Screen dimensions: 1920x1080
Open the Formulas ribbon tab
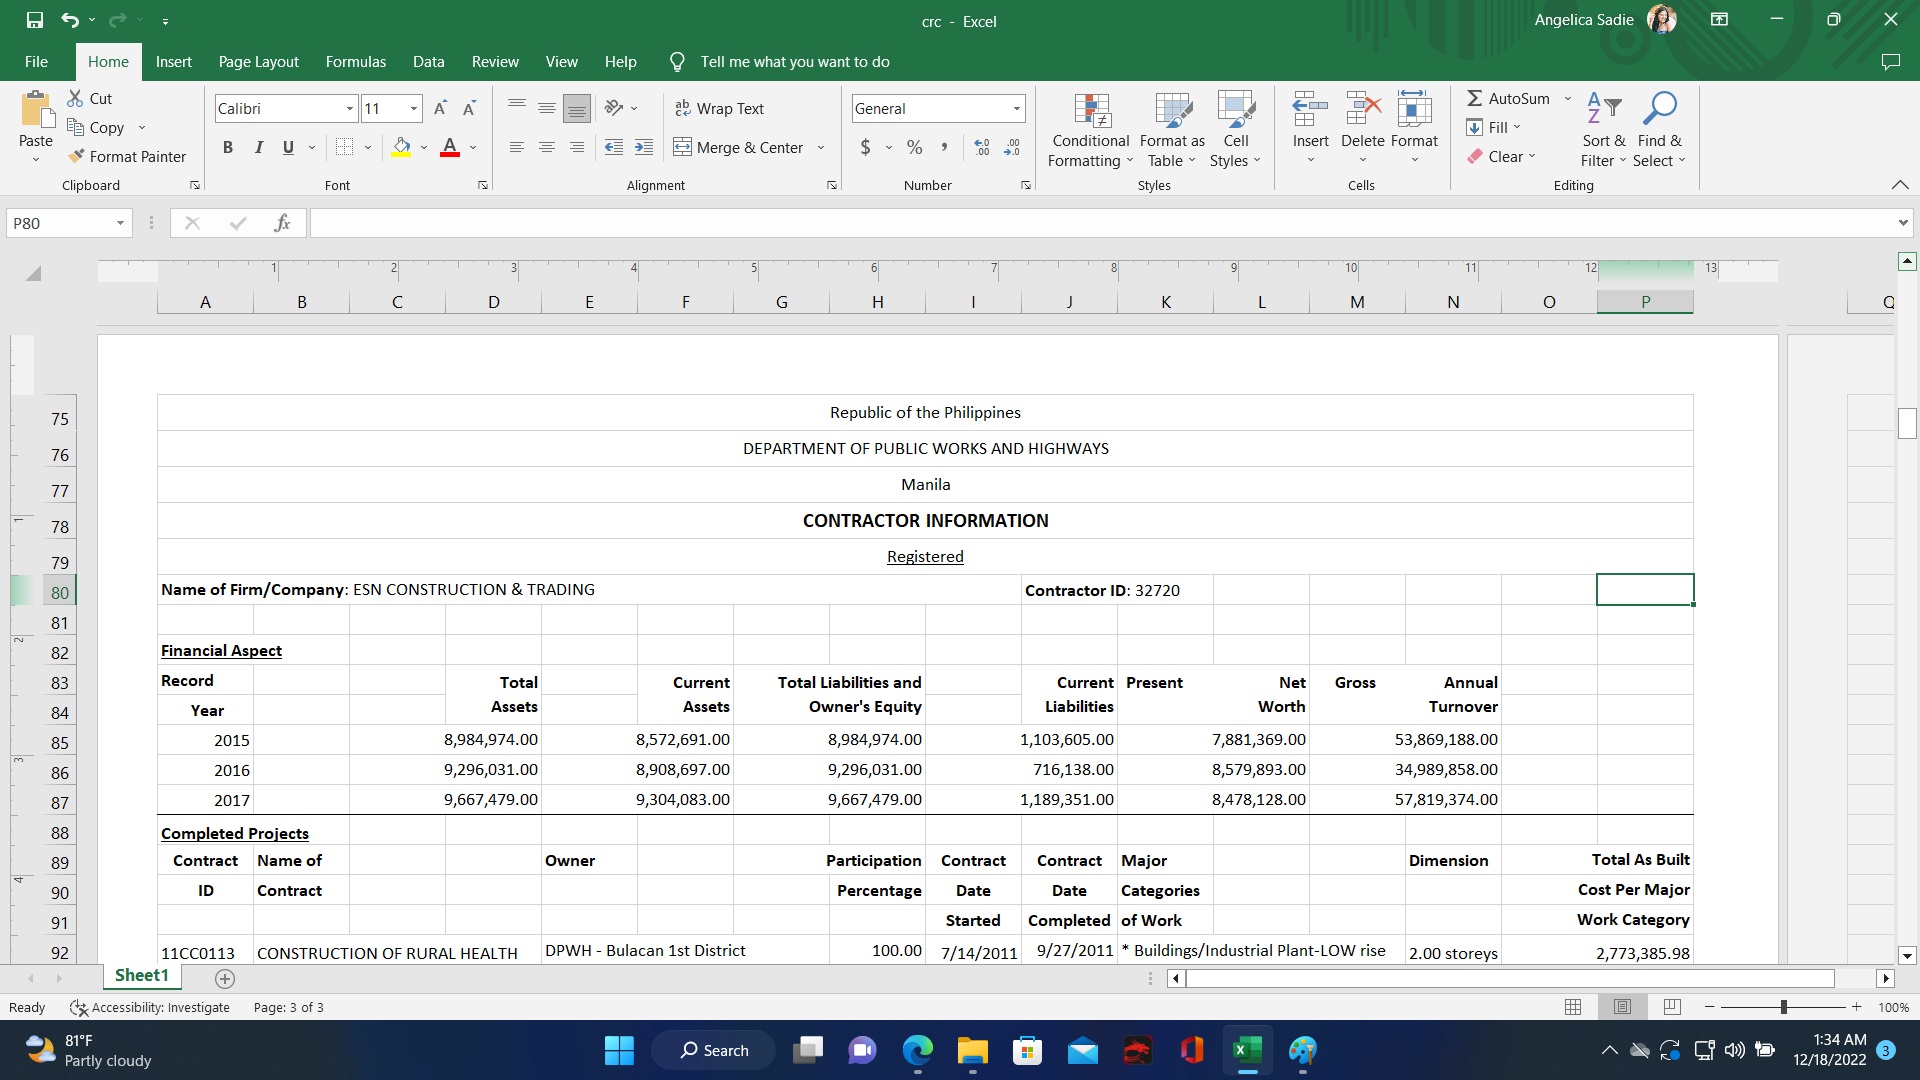[355, 62]
